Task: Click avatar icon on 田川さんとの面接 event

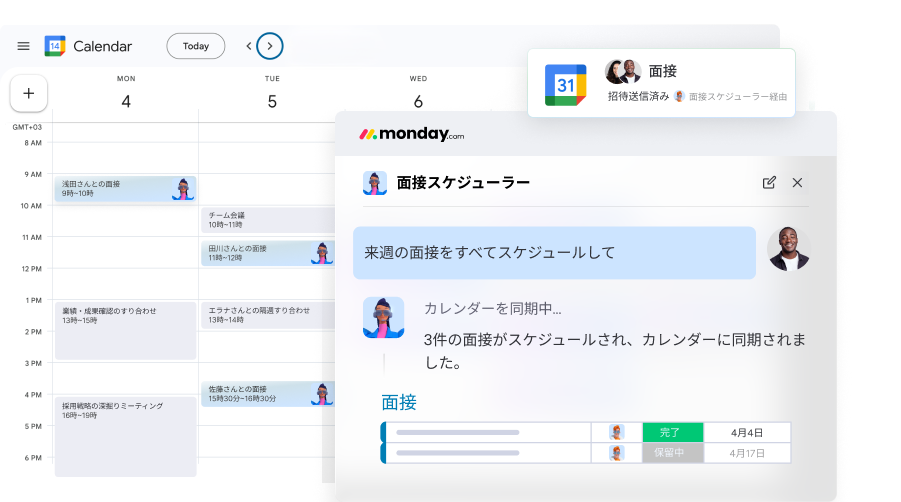Action: click(x=322, y=253)
